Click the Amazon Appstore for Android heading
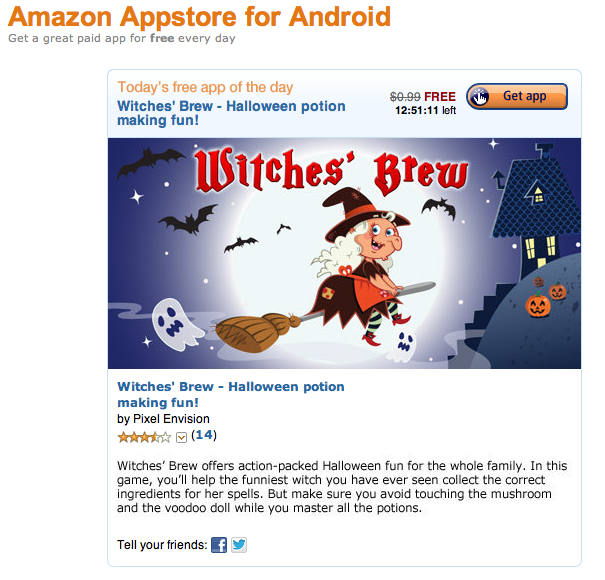605x580 pixels. pos(199,17)
